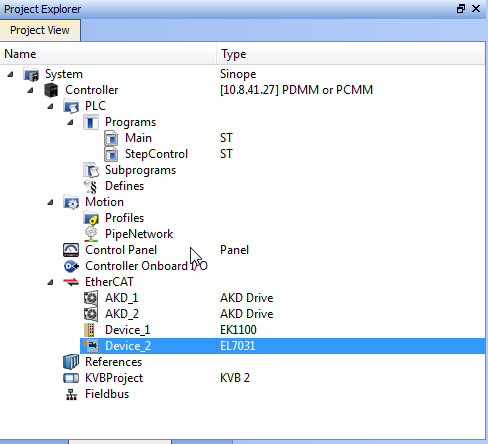This screenshot has width=488, height=444.
Task: Click the 'Panel' type cell
Action: click(234, 250)
